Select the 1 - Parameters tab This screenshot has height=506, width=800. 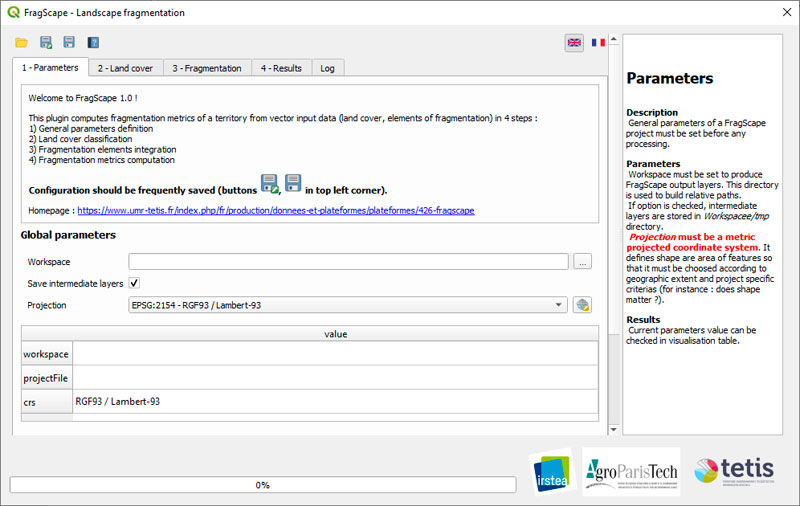50,68
